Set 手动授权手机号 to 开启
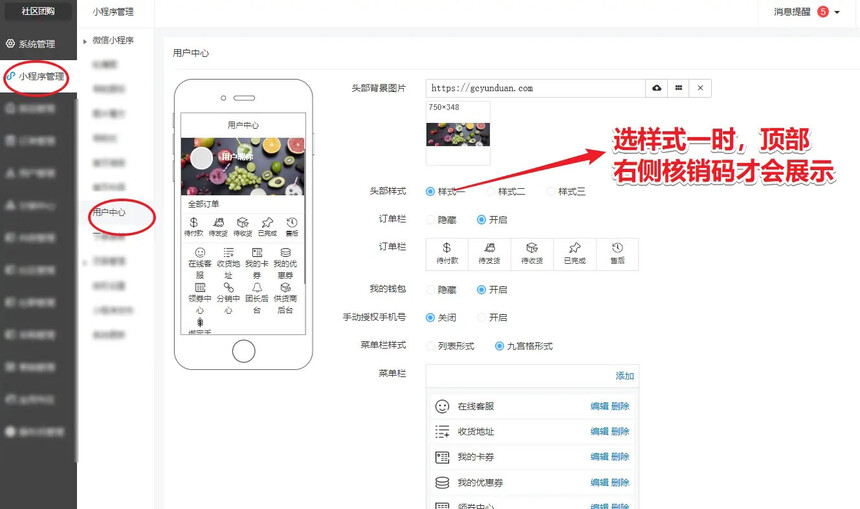Screen dimensions: 860x509 pos(481,318)
